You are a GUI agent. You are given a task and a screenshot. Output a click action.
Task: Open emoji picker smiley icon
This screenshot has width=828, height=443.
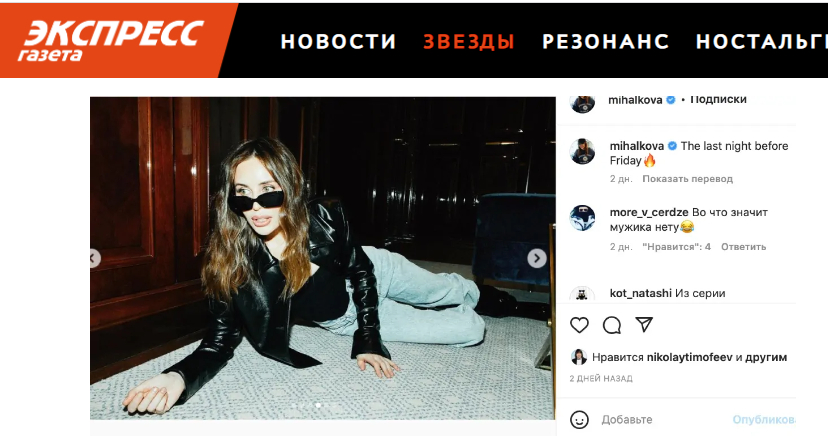point(579,420)
